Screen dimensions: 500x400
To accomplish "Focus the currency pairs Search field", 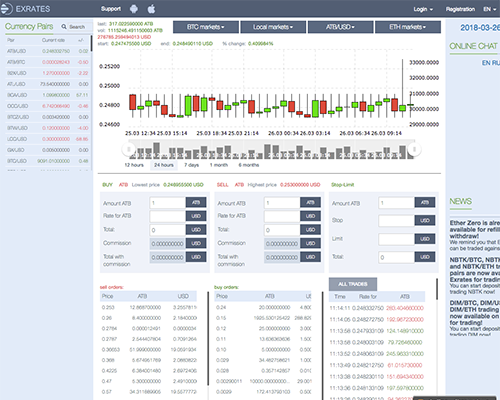I will 79,27.
